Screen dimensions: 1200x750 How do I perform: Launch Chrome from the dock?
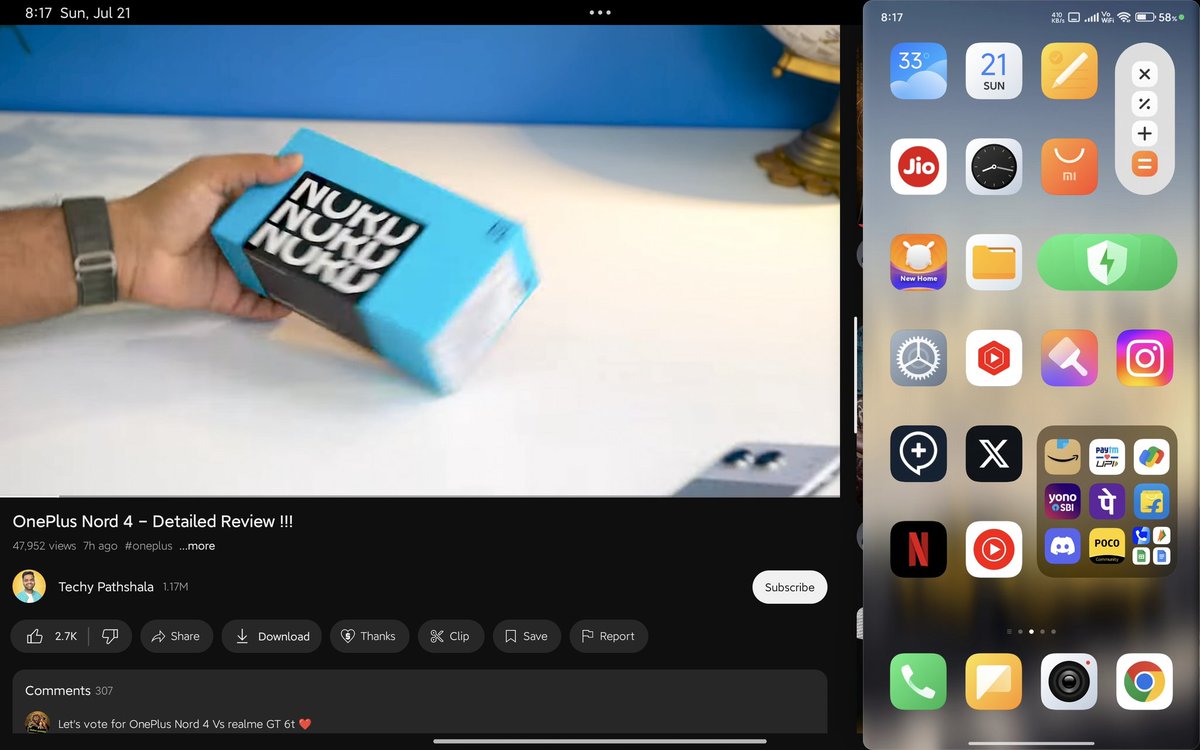pos(1145,682)
